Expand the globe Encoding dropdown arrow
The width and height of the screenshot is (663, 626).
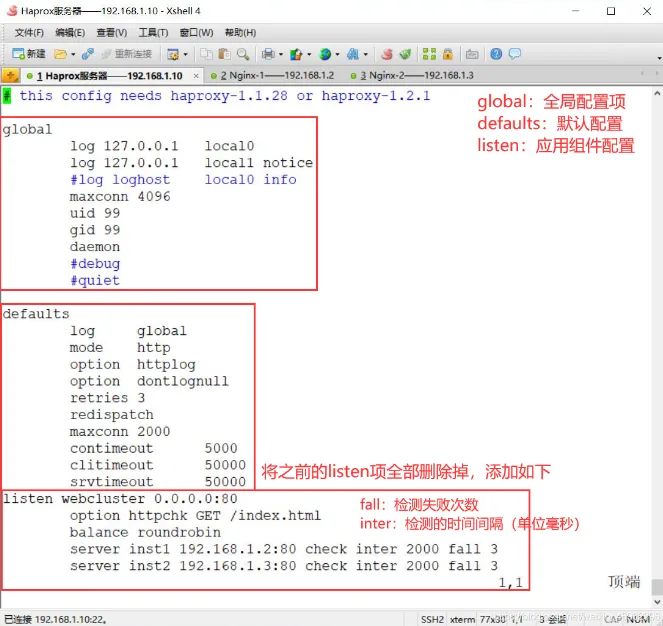(337, 54)
